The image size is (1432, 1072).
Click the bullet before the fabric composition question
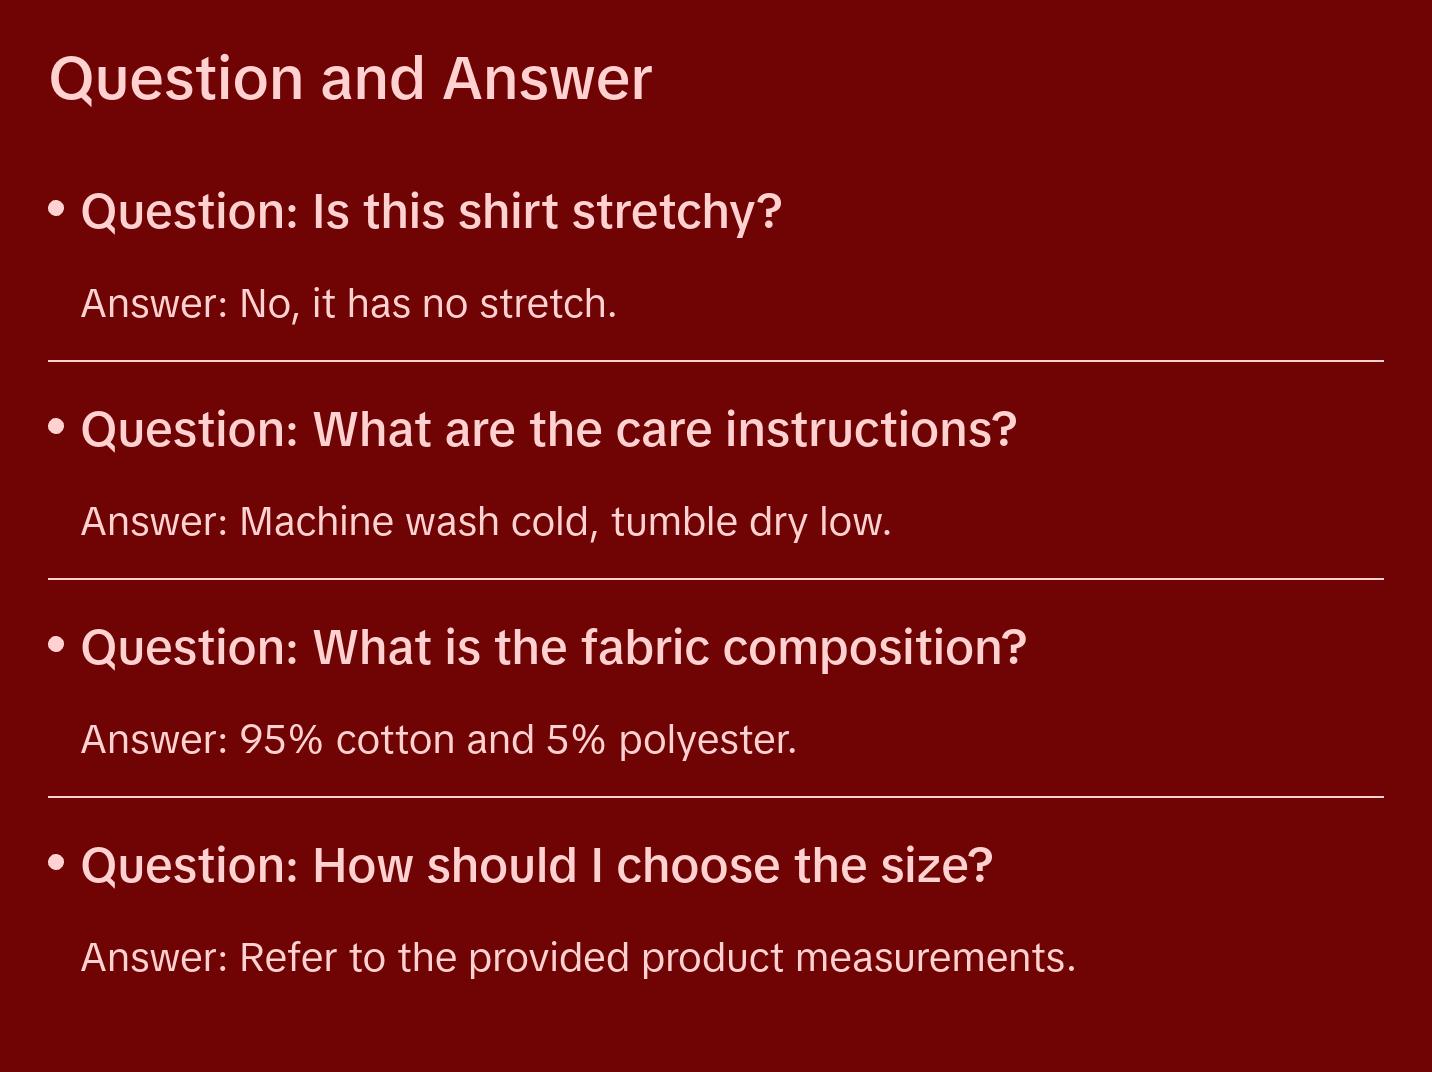(x=57, y=645)
